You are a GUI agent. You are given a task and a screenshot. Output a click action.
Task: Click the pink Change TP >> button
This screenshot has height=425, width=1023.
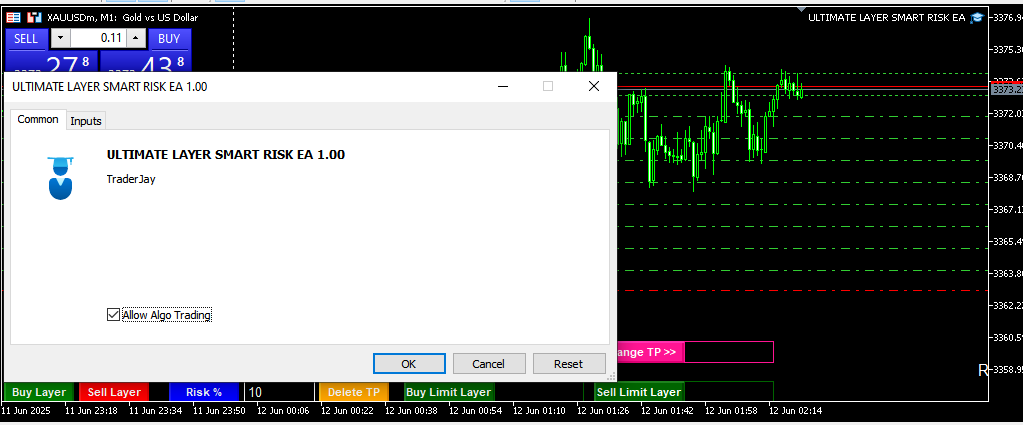click(650, 352)
